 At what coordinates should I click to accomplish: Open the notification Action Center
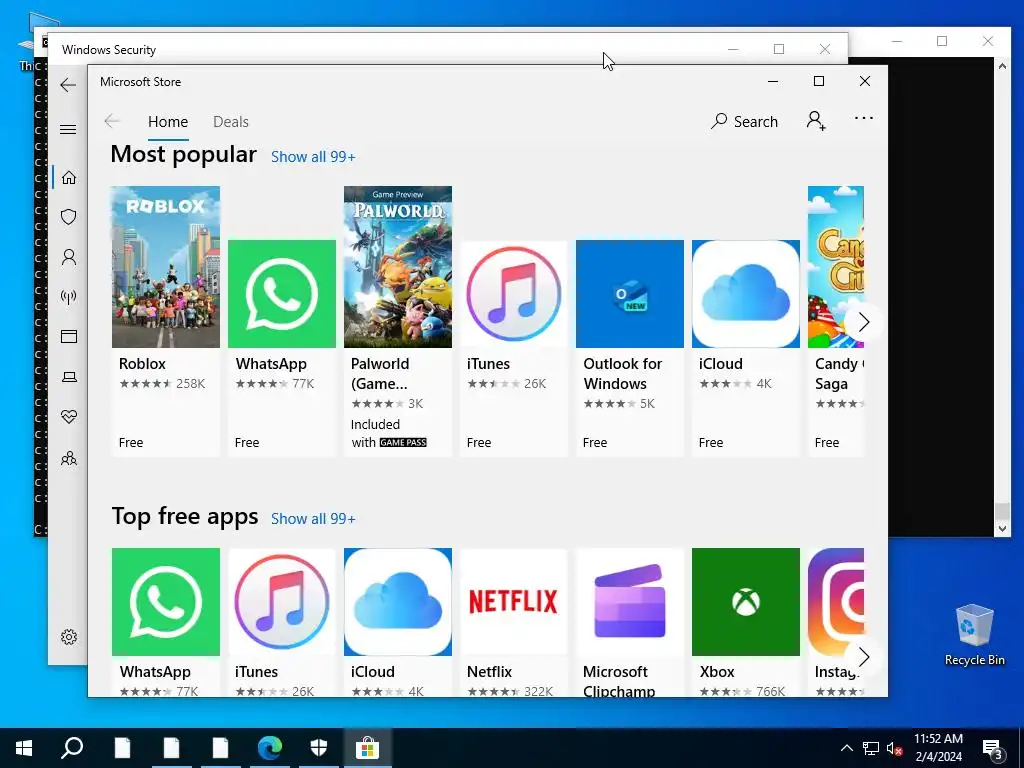(x=993, y=748)
